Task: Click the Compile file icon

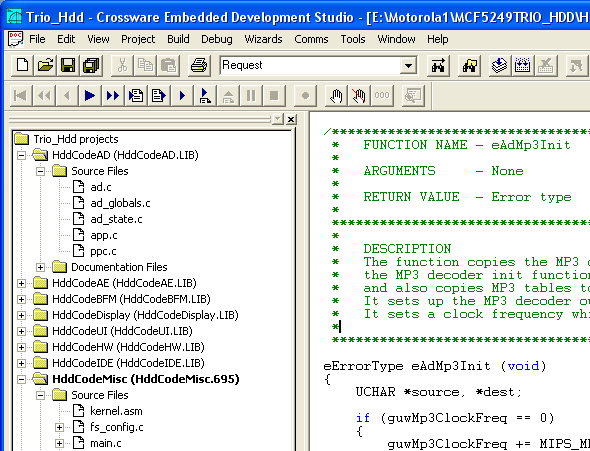Action: pyautogui.click(x=499, y=66)
